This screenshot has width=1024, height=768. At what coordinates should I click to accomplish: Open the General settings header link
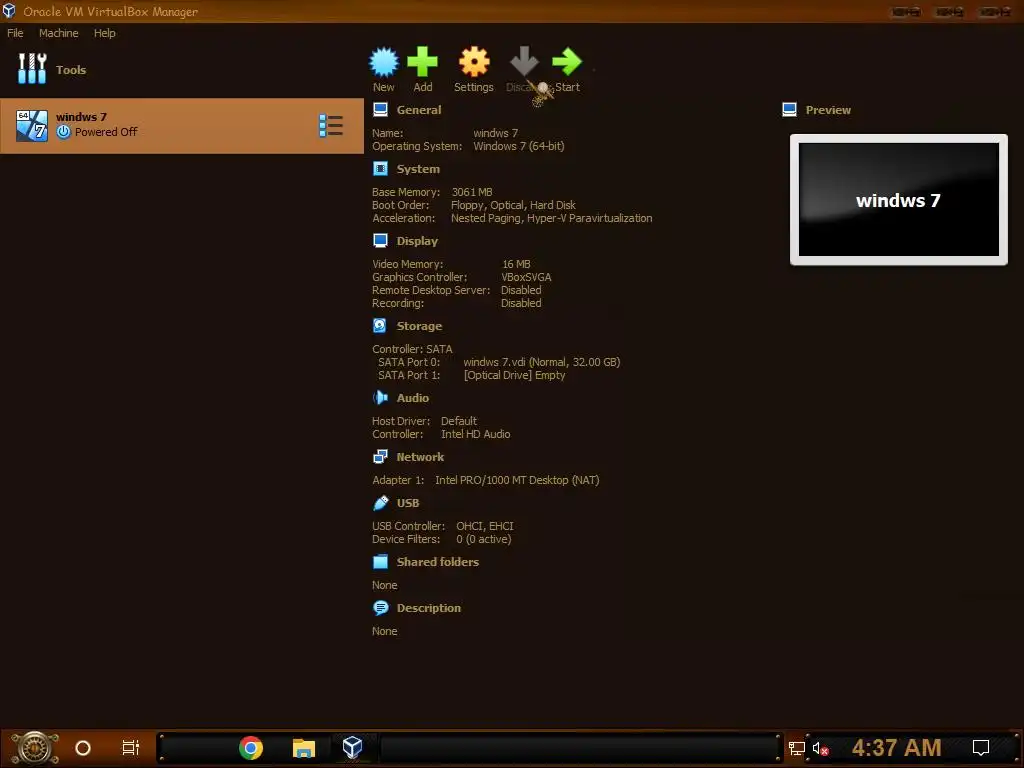[x=419, y=110]
